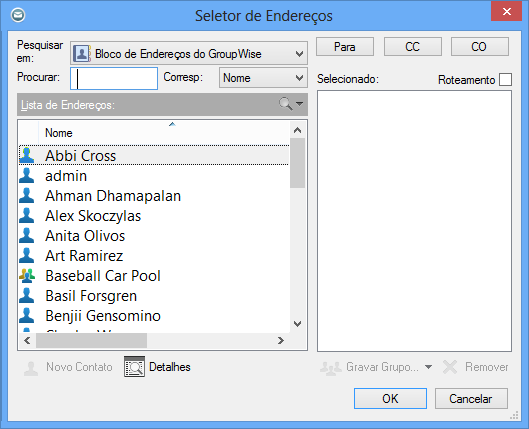The height and width of the screenshot is (429, 529).
Task: Confirm with the OK button
Action: click(x=390, y=399)
